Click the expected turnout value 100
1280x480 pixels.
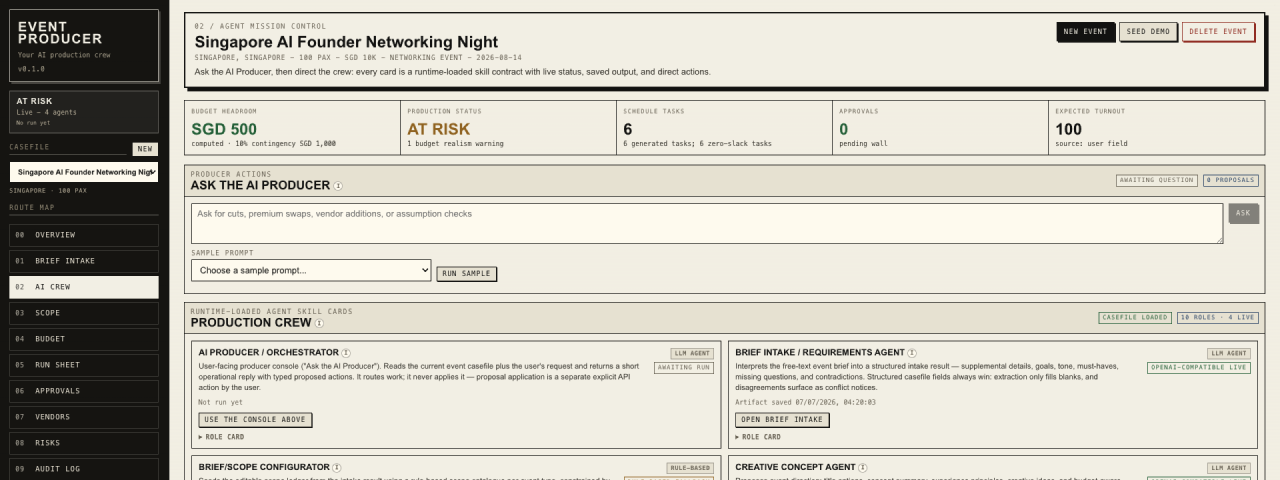tap(1068, 129)
